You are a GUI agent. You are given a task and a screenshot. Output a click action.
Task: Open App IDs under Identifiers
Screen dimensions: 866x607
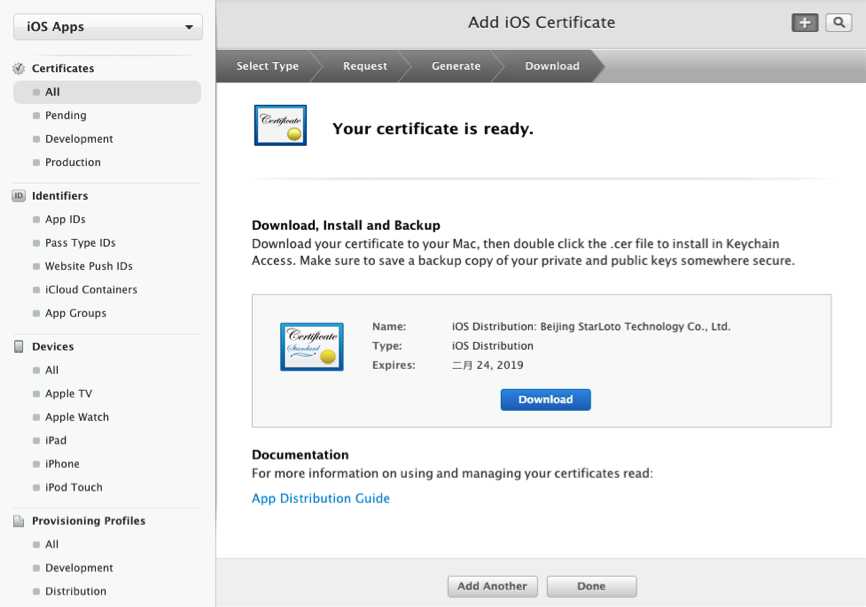(x=65, y=219)
